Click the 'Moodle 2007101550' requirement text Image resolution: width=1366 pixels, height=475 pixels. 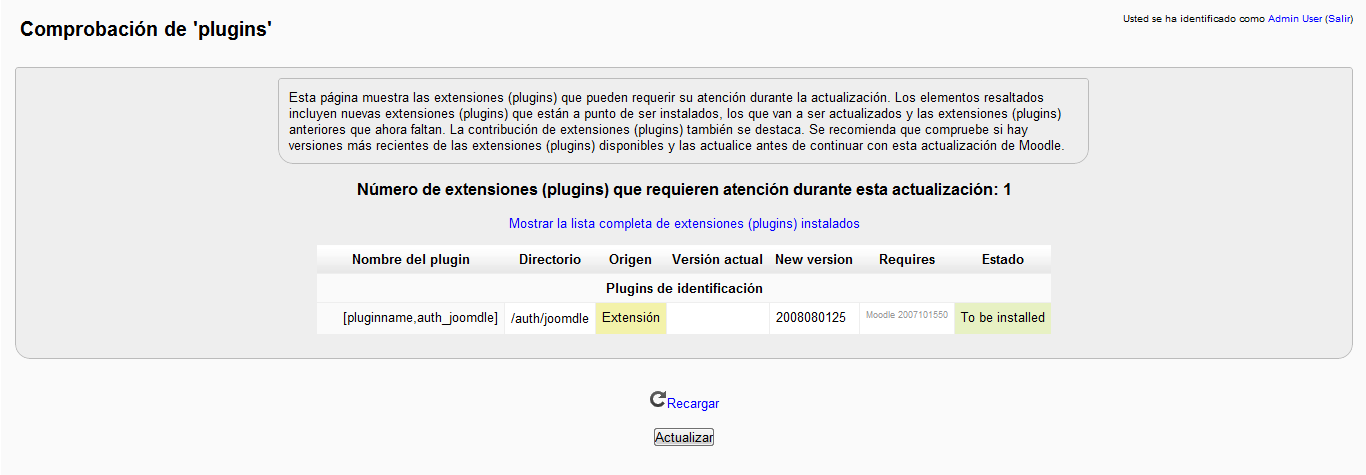pyautogui.click(x=906, y=315)
